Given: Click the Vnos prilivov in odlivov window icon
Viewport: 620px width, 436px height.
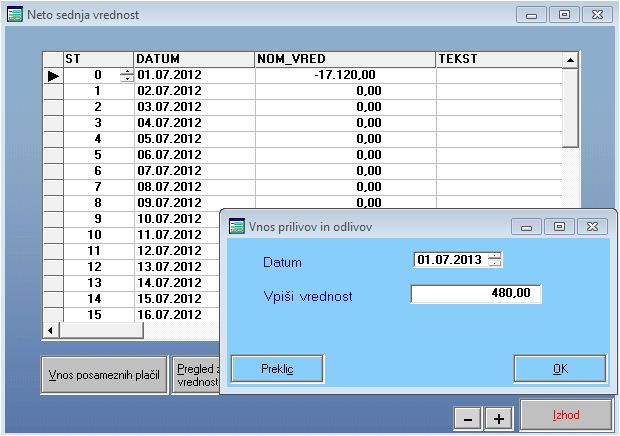Looking at the screenshot, I should 237,227.
